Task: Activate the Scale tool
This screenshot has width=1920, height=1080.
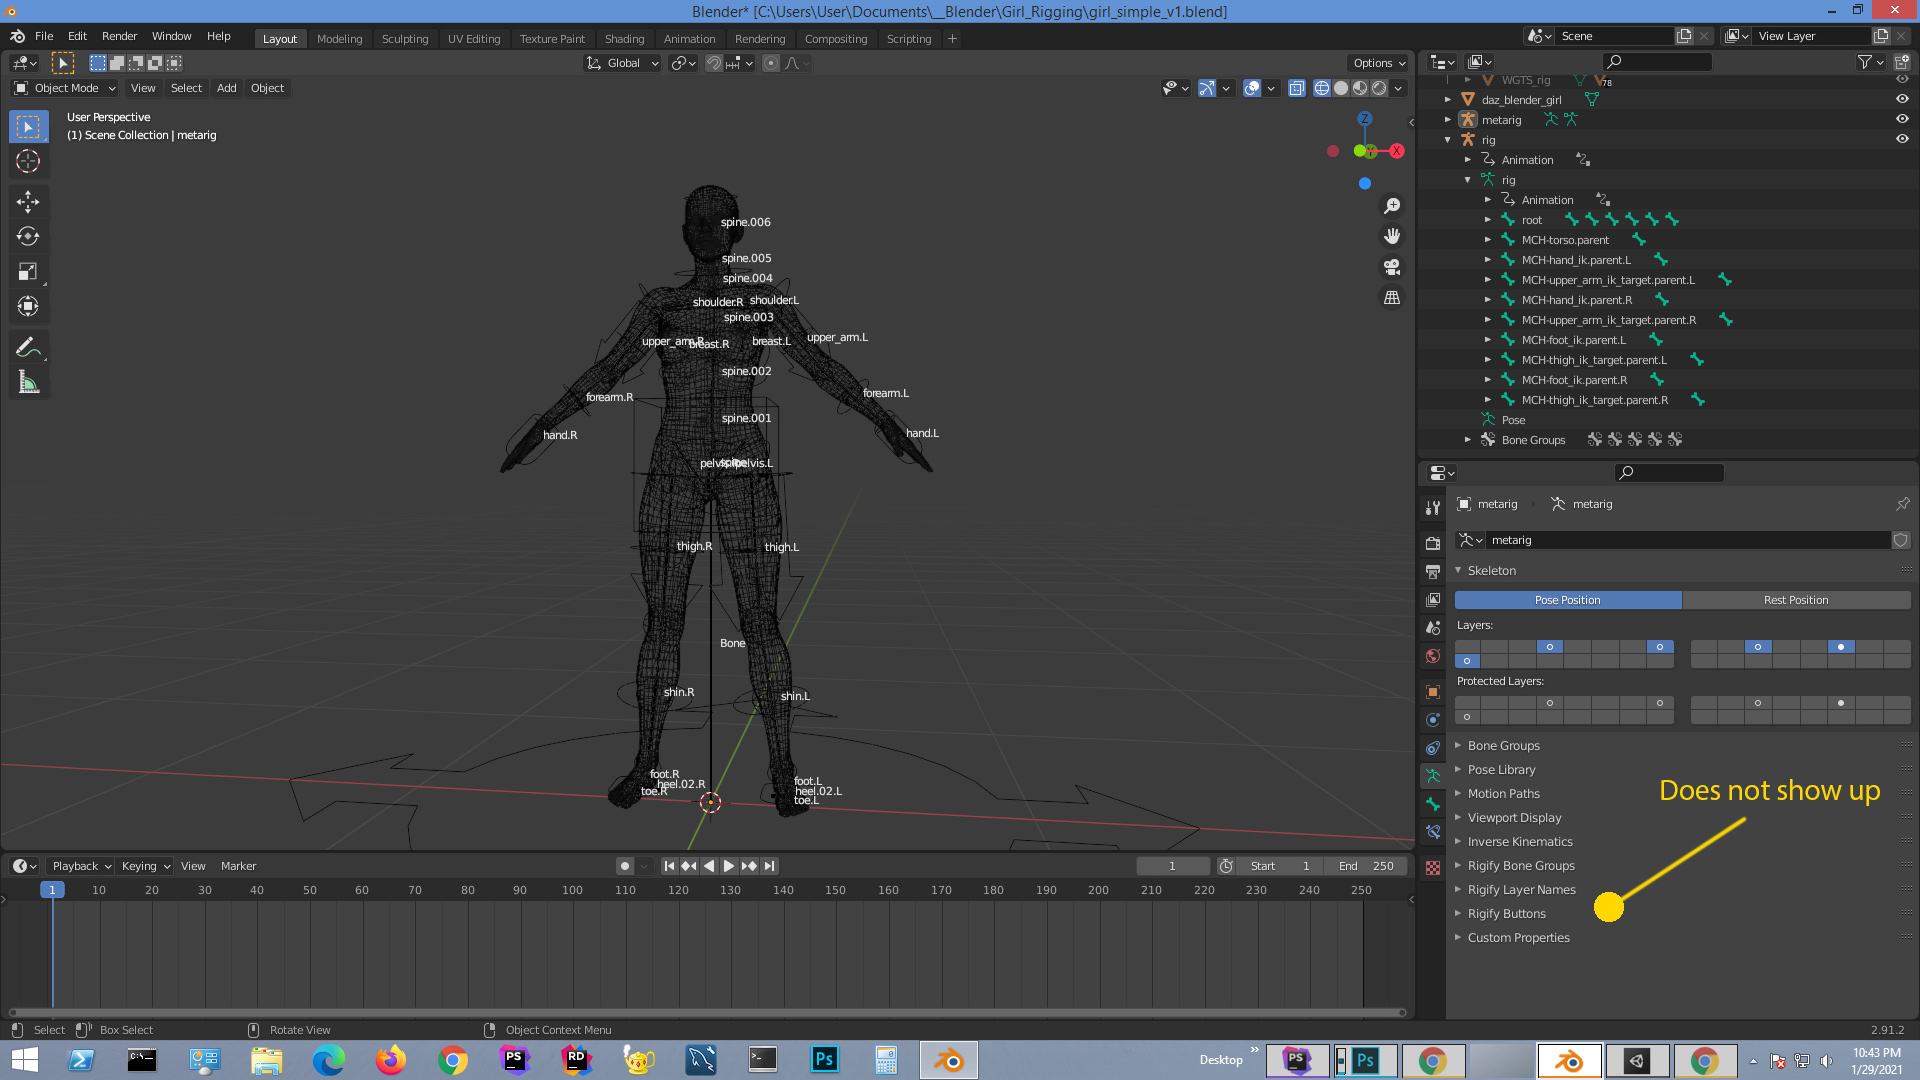Action: (x=28, y=272)
